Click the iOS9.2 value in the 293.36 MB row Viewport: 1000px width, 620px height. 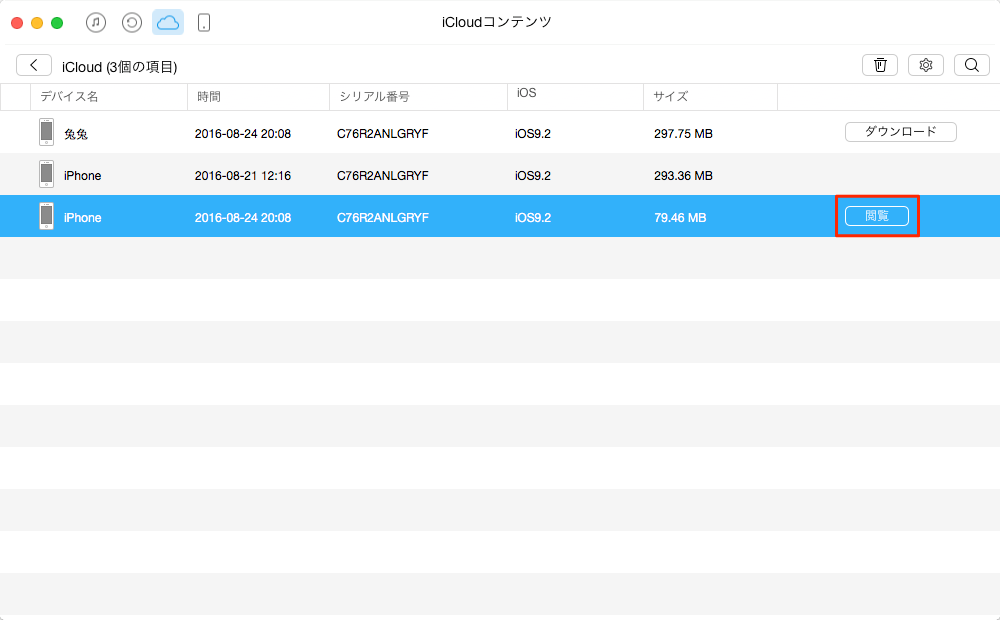click(533, 176)
